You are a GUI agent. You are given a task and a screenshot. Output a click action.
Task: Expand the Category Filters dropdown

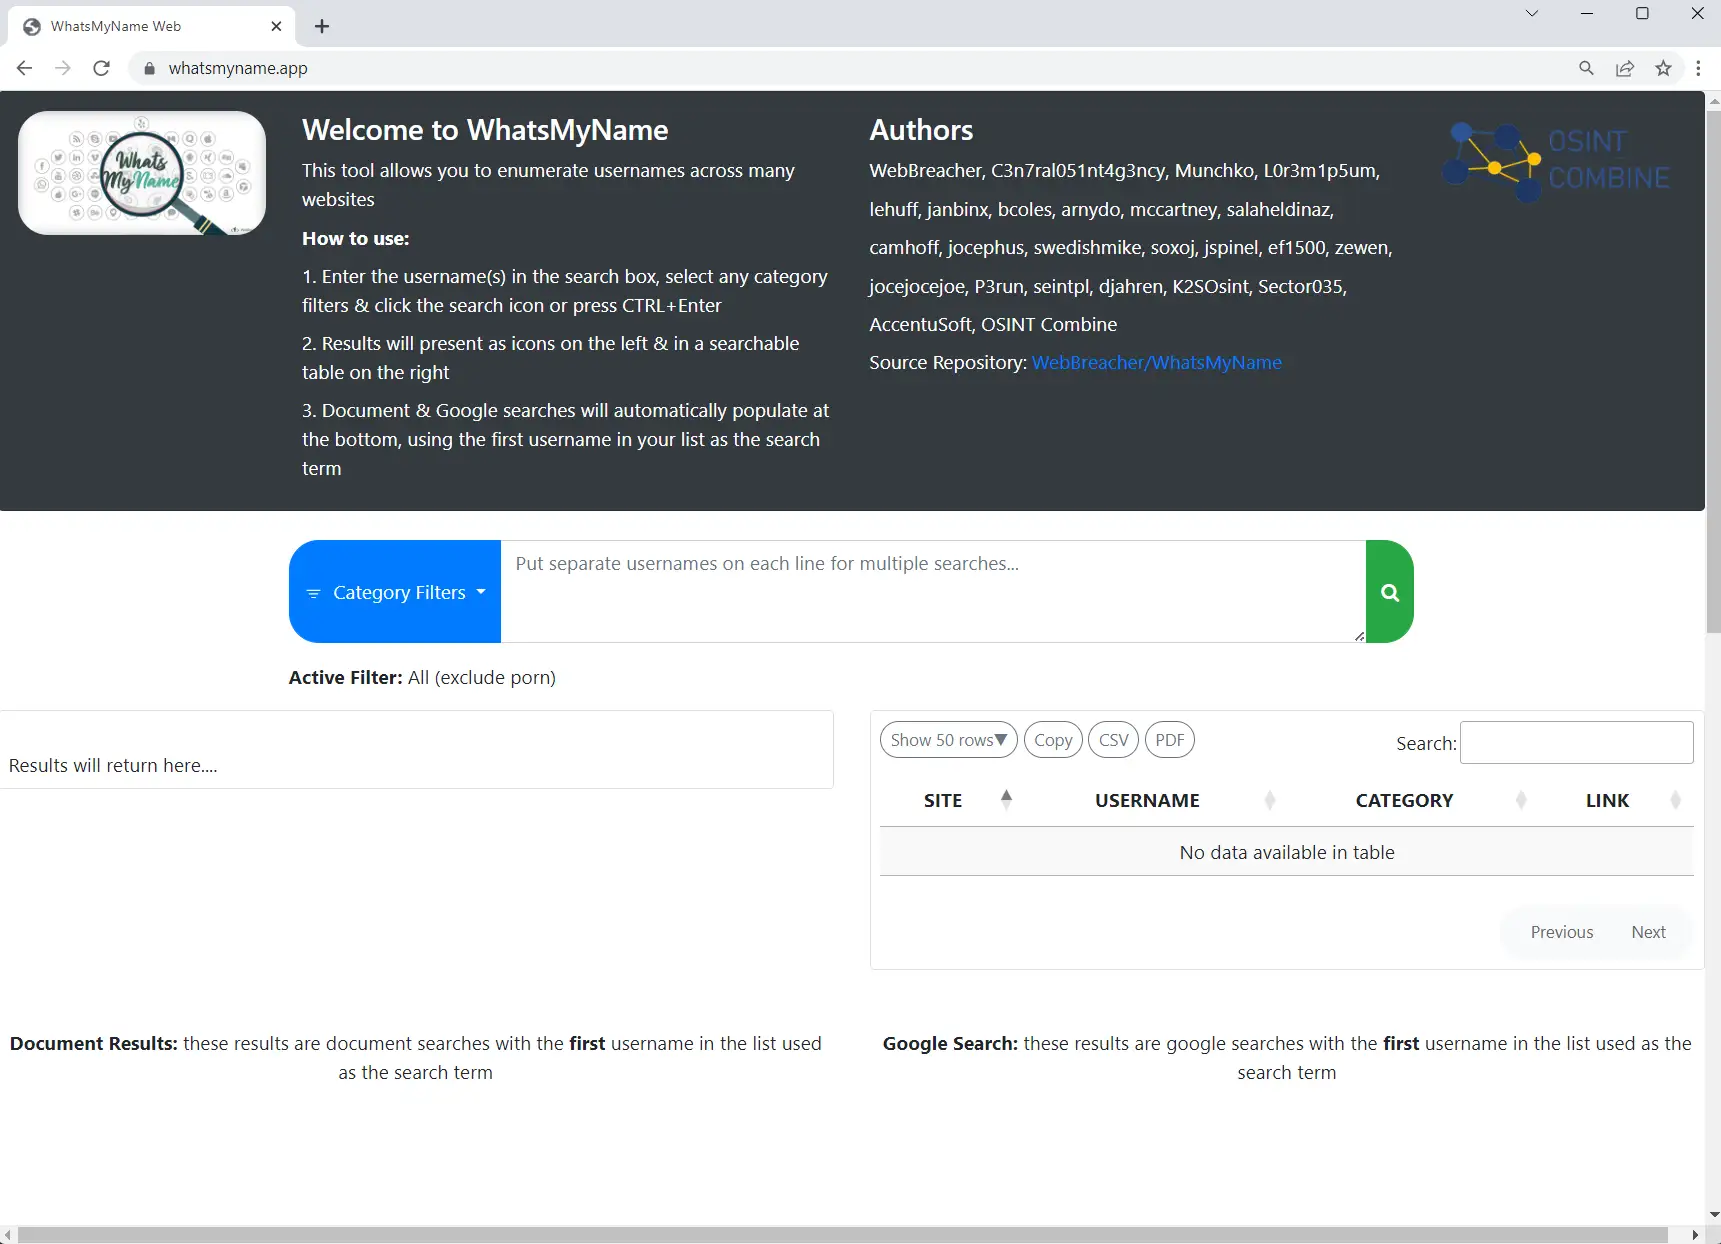[x=480, y=592]
